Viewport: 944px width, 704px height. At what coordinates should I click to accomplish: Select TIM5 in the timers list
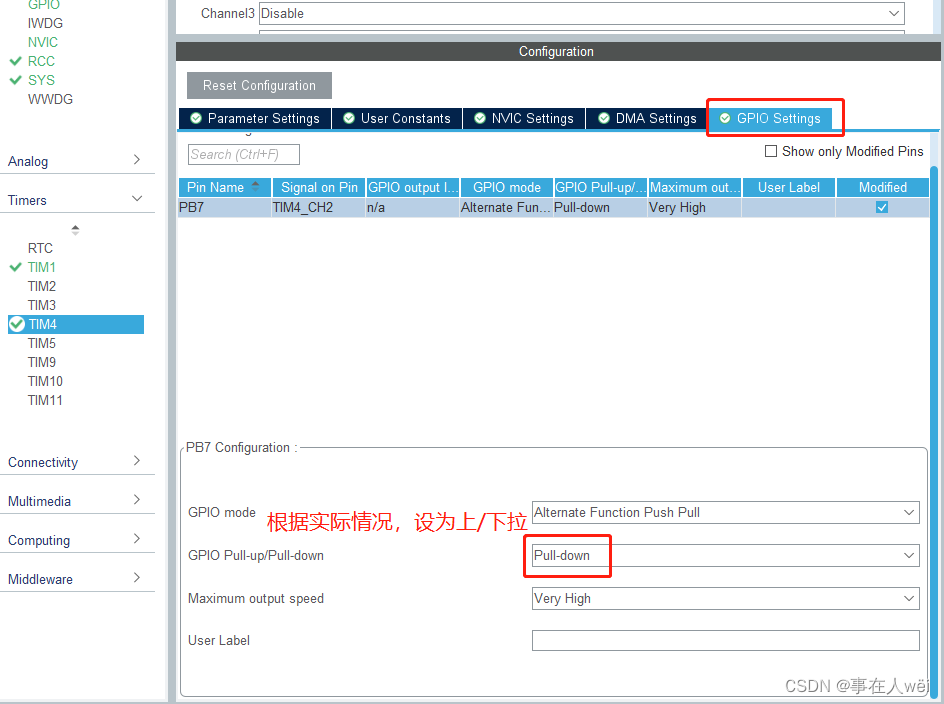(42, 343)
